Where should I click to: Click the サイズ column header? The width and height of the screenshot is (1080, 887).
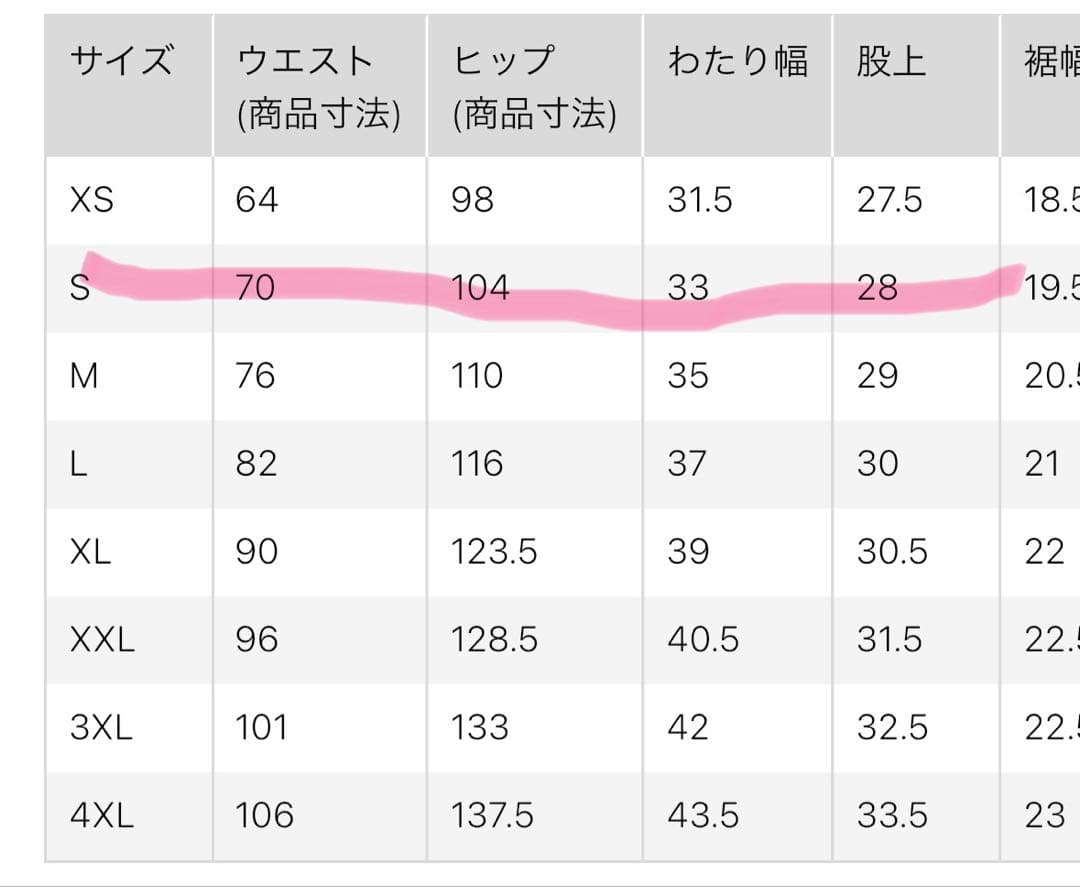(121, 61)
